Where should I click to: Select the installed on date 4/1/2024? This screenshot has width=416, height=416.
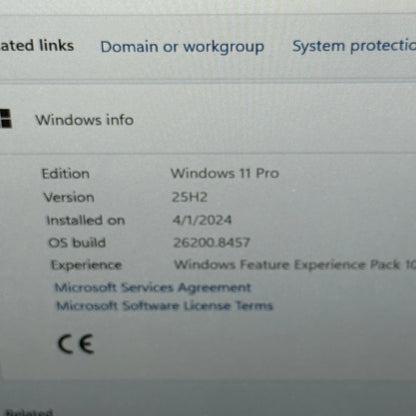tap(202, 220)
